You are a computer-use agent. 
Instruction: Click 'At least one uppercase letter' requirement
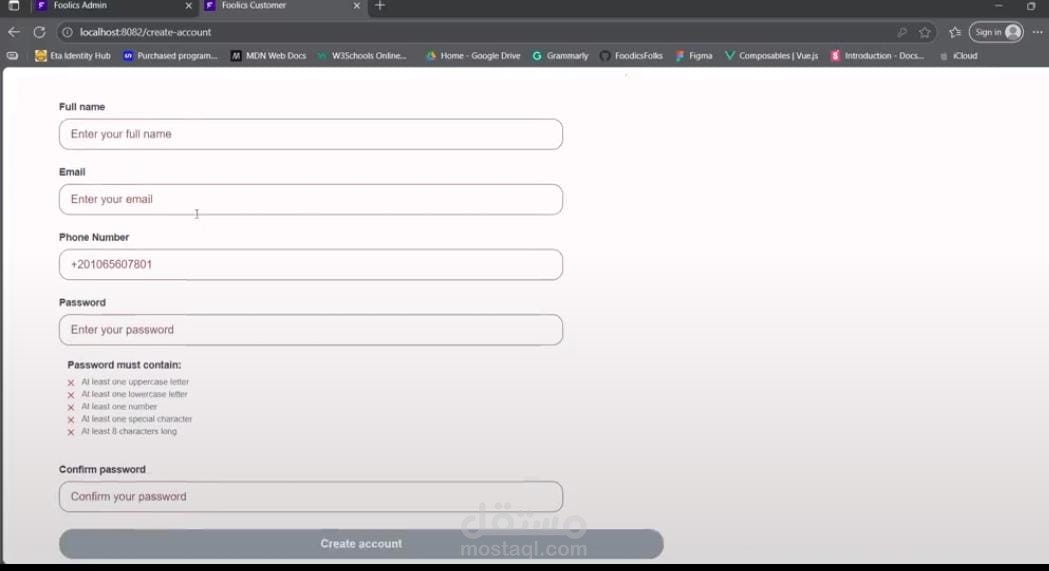pos(135,382)
